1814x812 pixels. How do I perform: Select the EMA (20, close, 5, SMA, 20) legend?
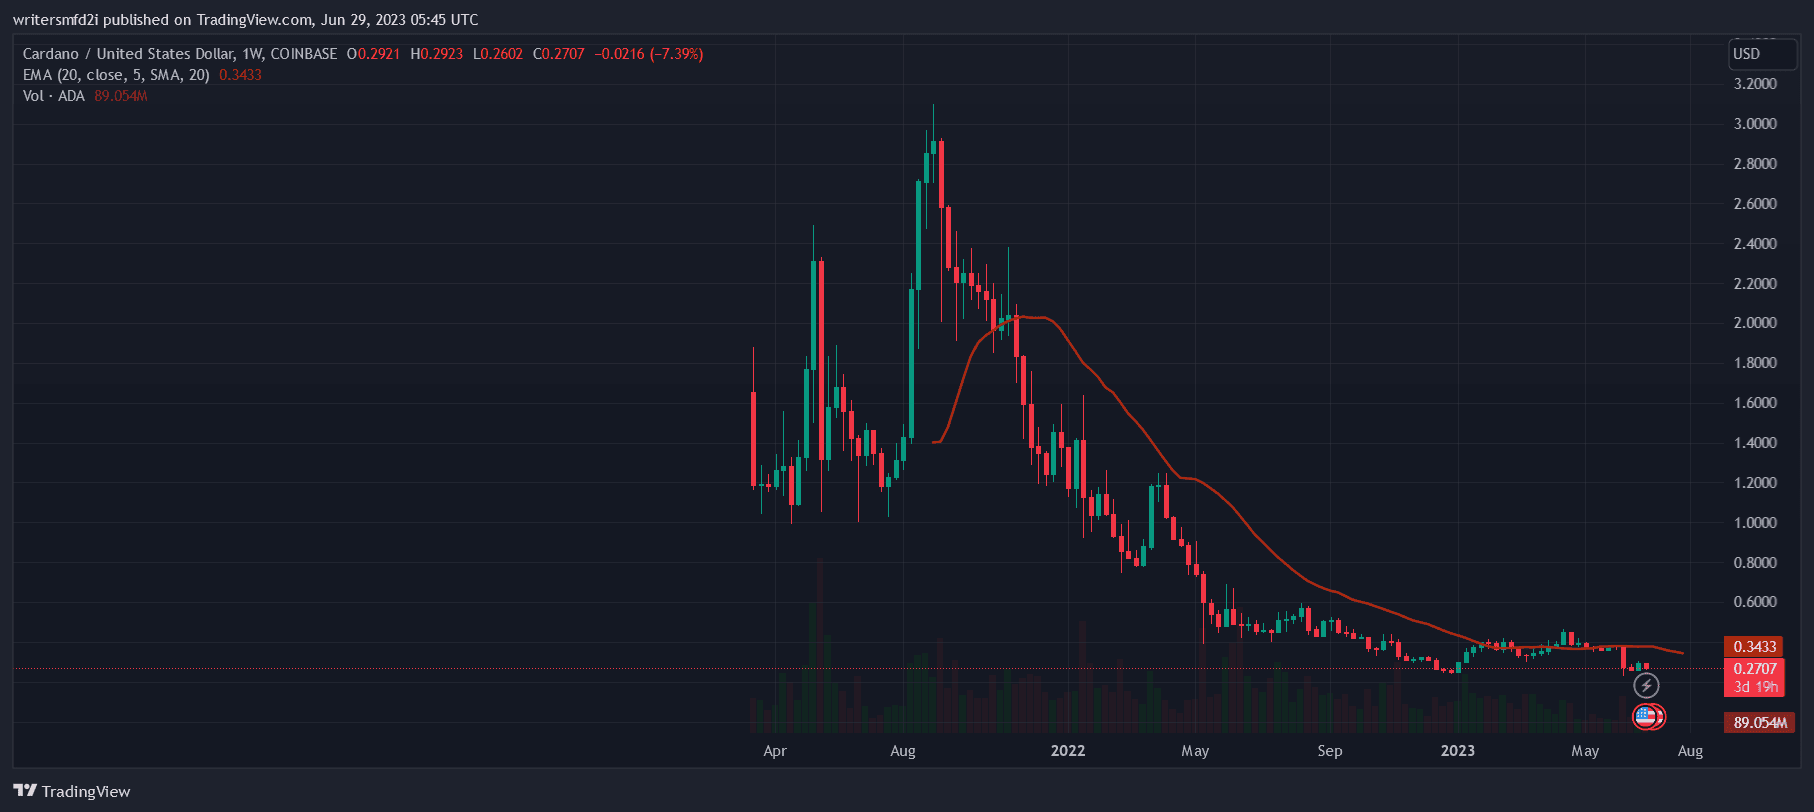tap(116, 75)
